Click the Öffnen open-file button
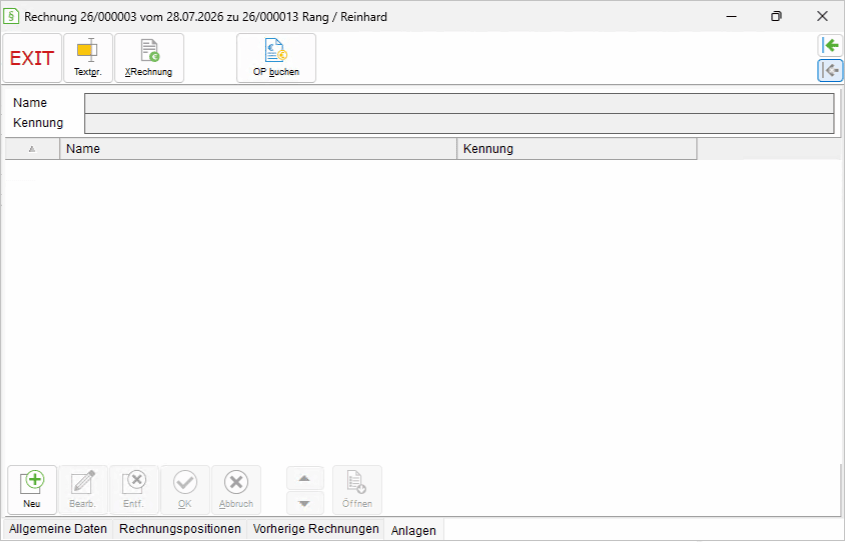Image resolution: width=845 pixels, height=542 pixels. pos(357,490)
